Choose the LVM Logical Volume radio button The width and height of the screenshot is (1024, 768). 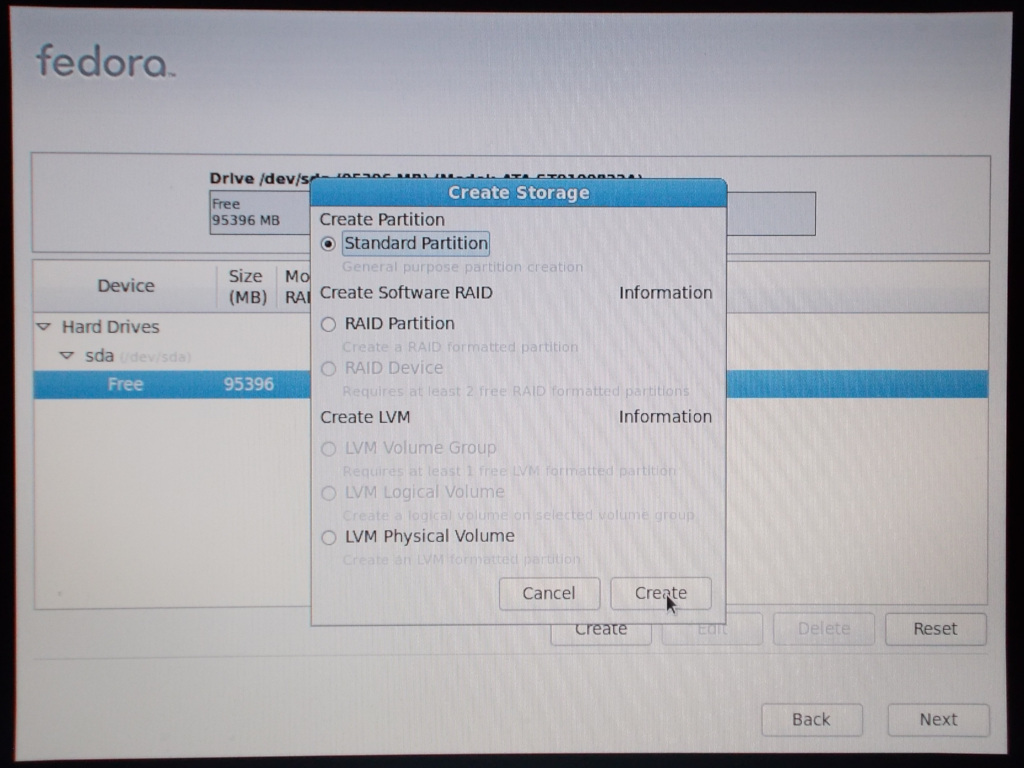[x=328, y=493]
